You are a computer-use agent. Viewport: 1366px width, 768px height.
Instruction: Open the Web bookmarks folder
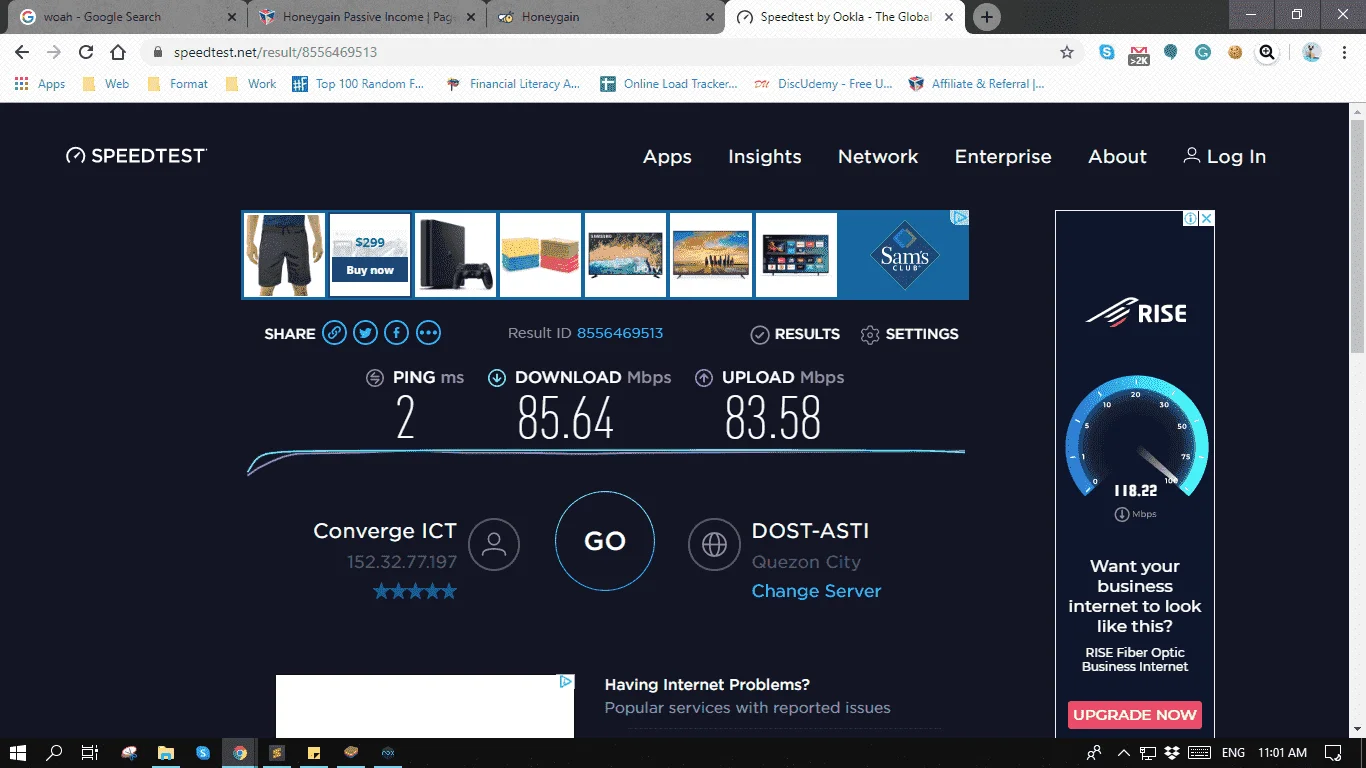pos(106,84)
